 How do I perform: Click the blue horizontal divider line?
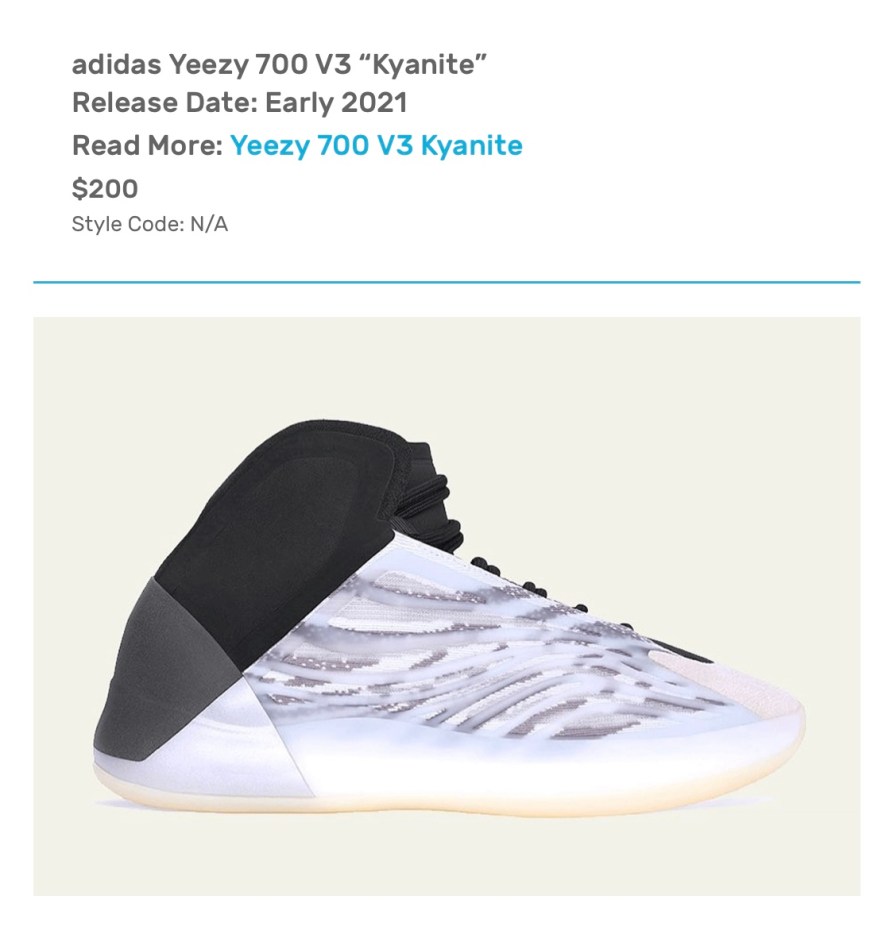(x=447, y=282)
